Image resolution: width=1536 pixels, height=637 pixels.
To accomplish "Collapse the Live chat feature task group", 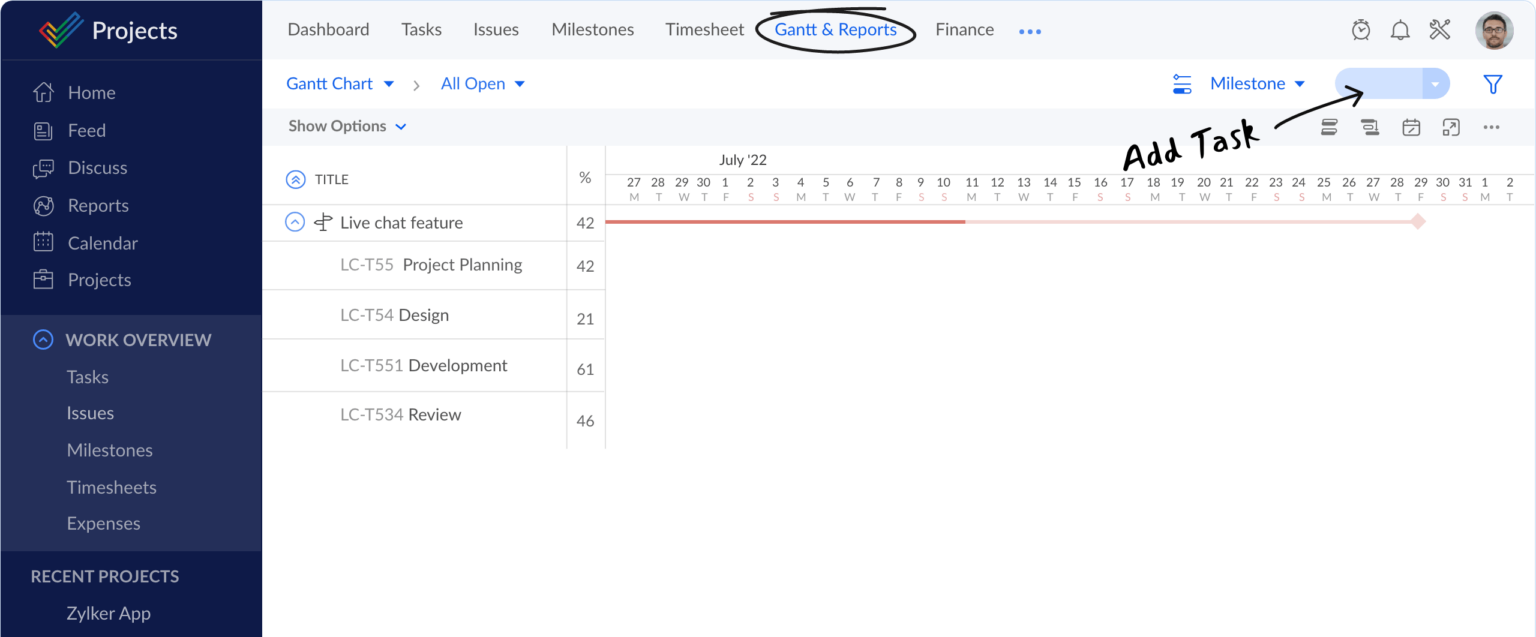I will [x=294, y=221].
